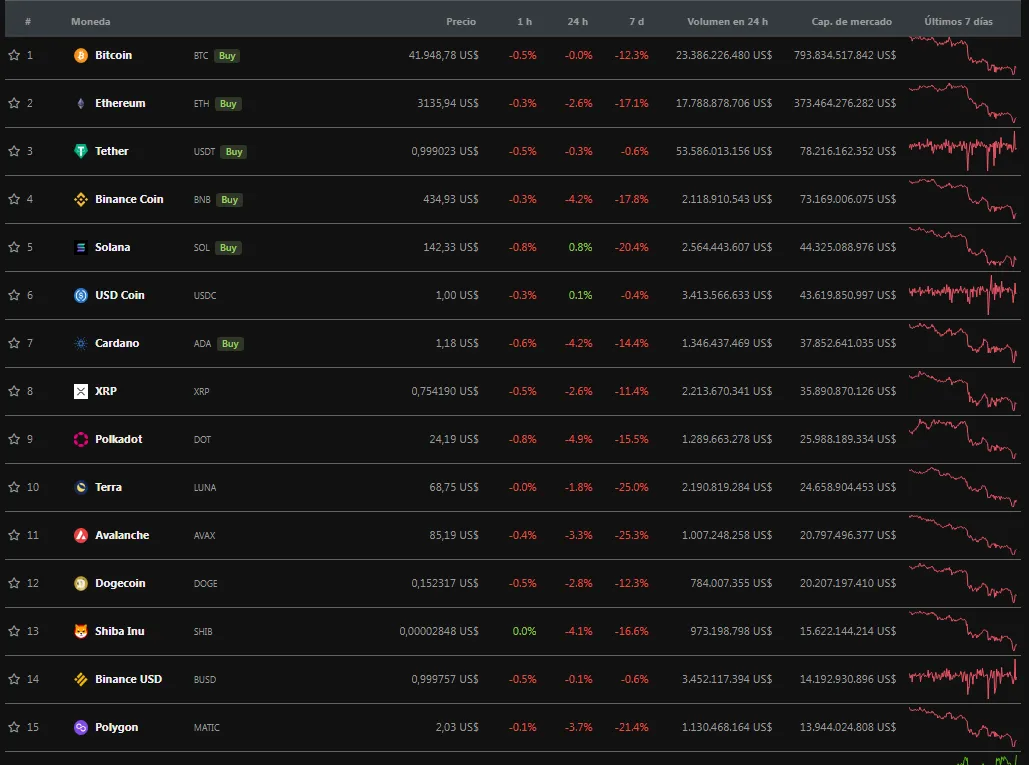Click the Bitcoin coin logo icon
Viewport: 1029px width, 765px height.
(x=81, y=56)
